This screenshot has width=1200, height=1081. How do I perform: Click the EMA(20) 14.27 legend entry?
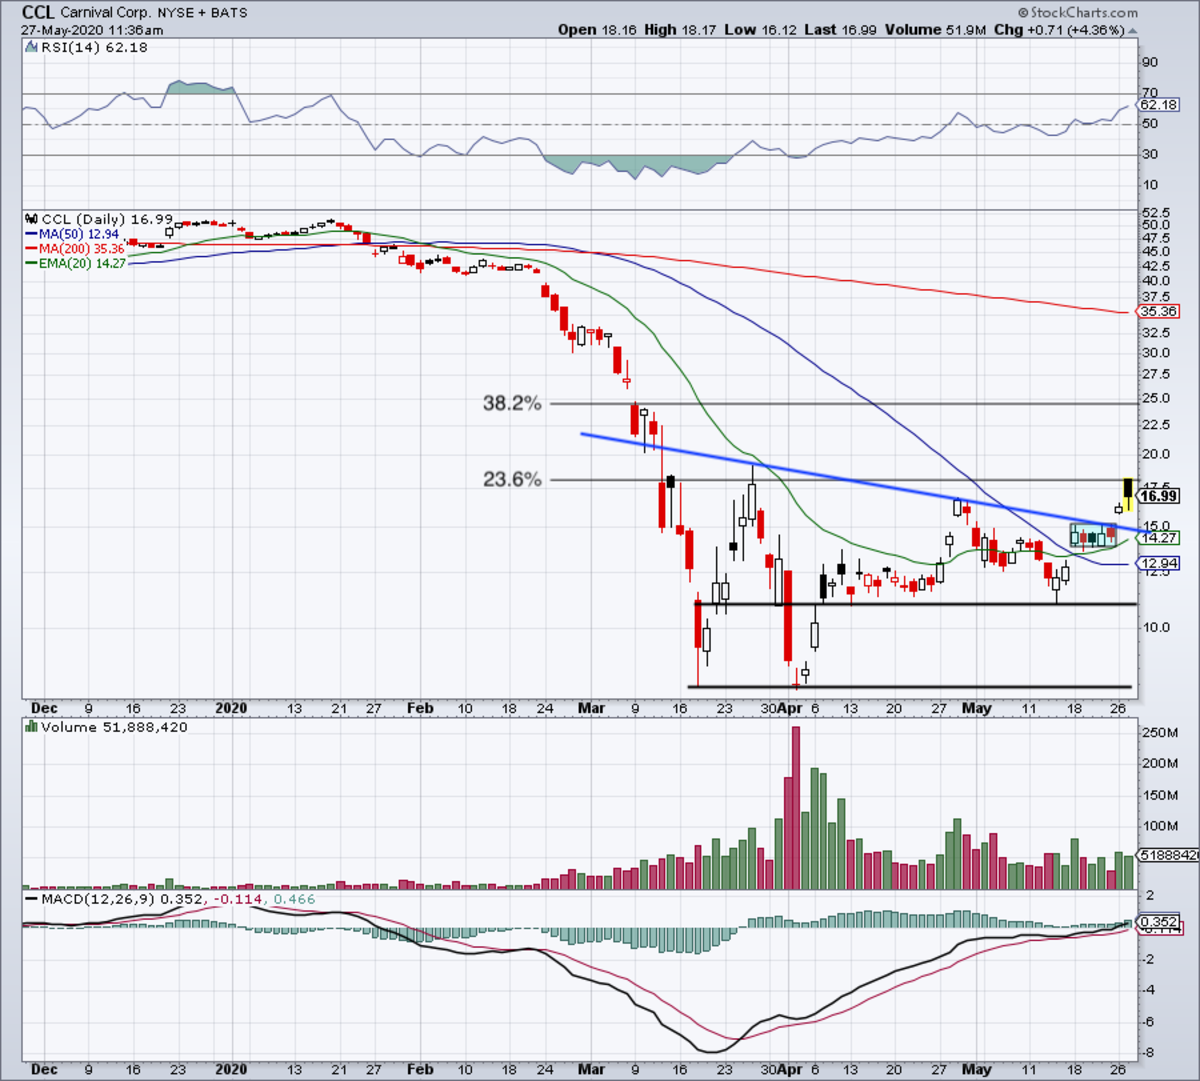76,264
